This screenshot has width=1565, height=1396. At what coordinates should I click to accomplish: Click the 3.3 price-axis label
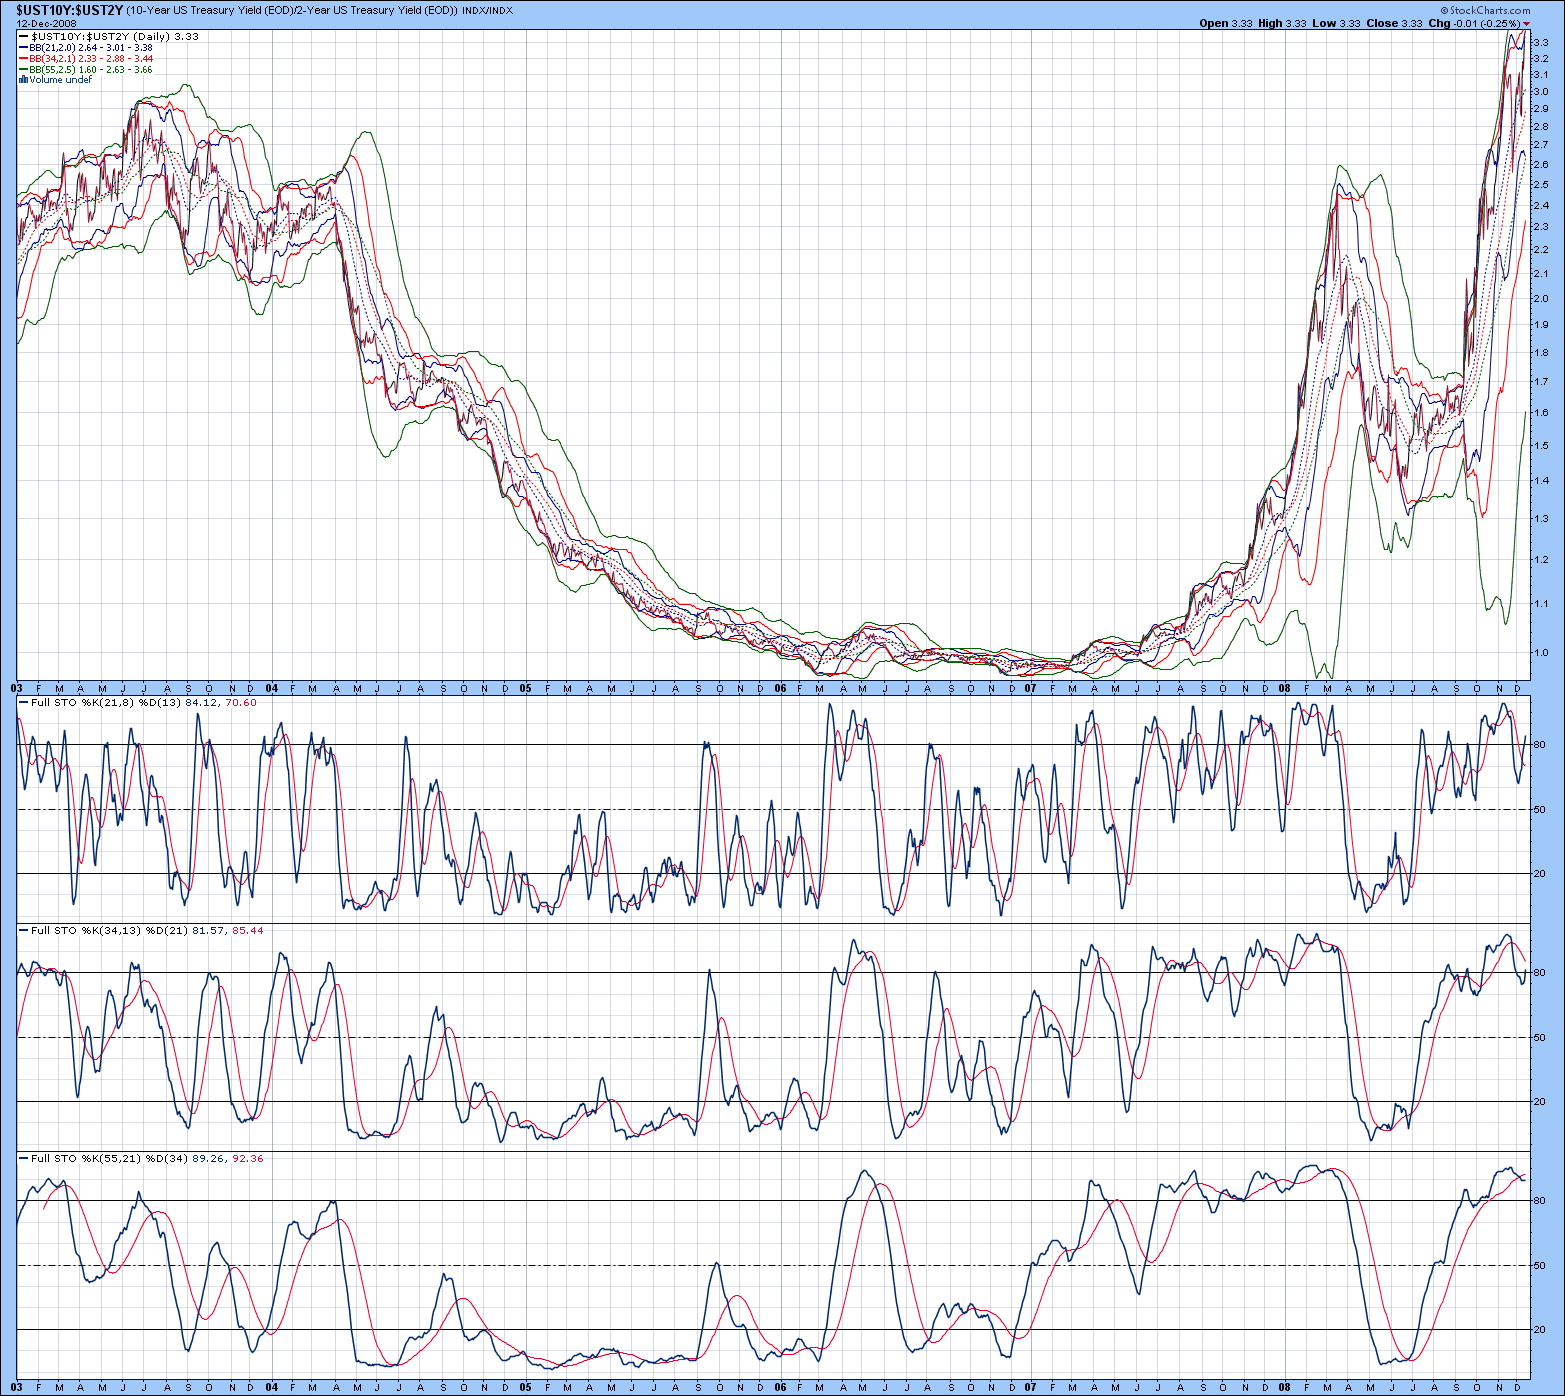[1541, 42]
